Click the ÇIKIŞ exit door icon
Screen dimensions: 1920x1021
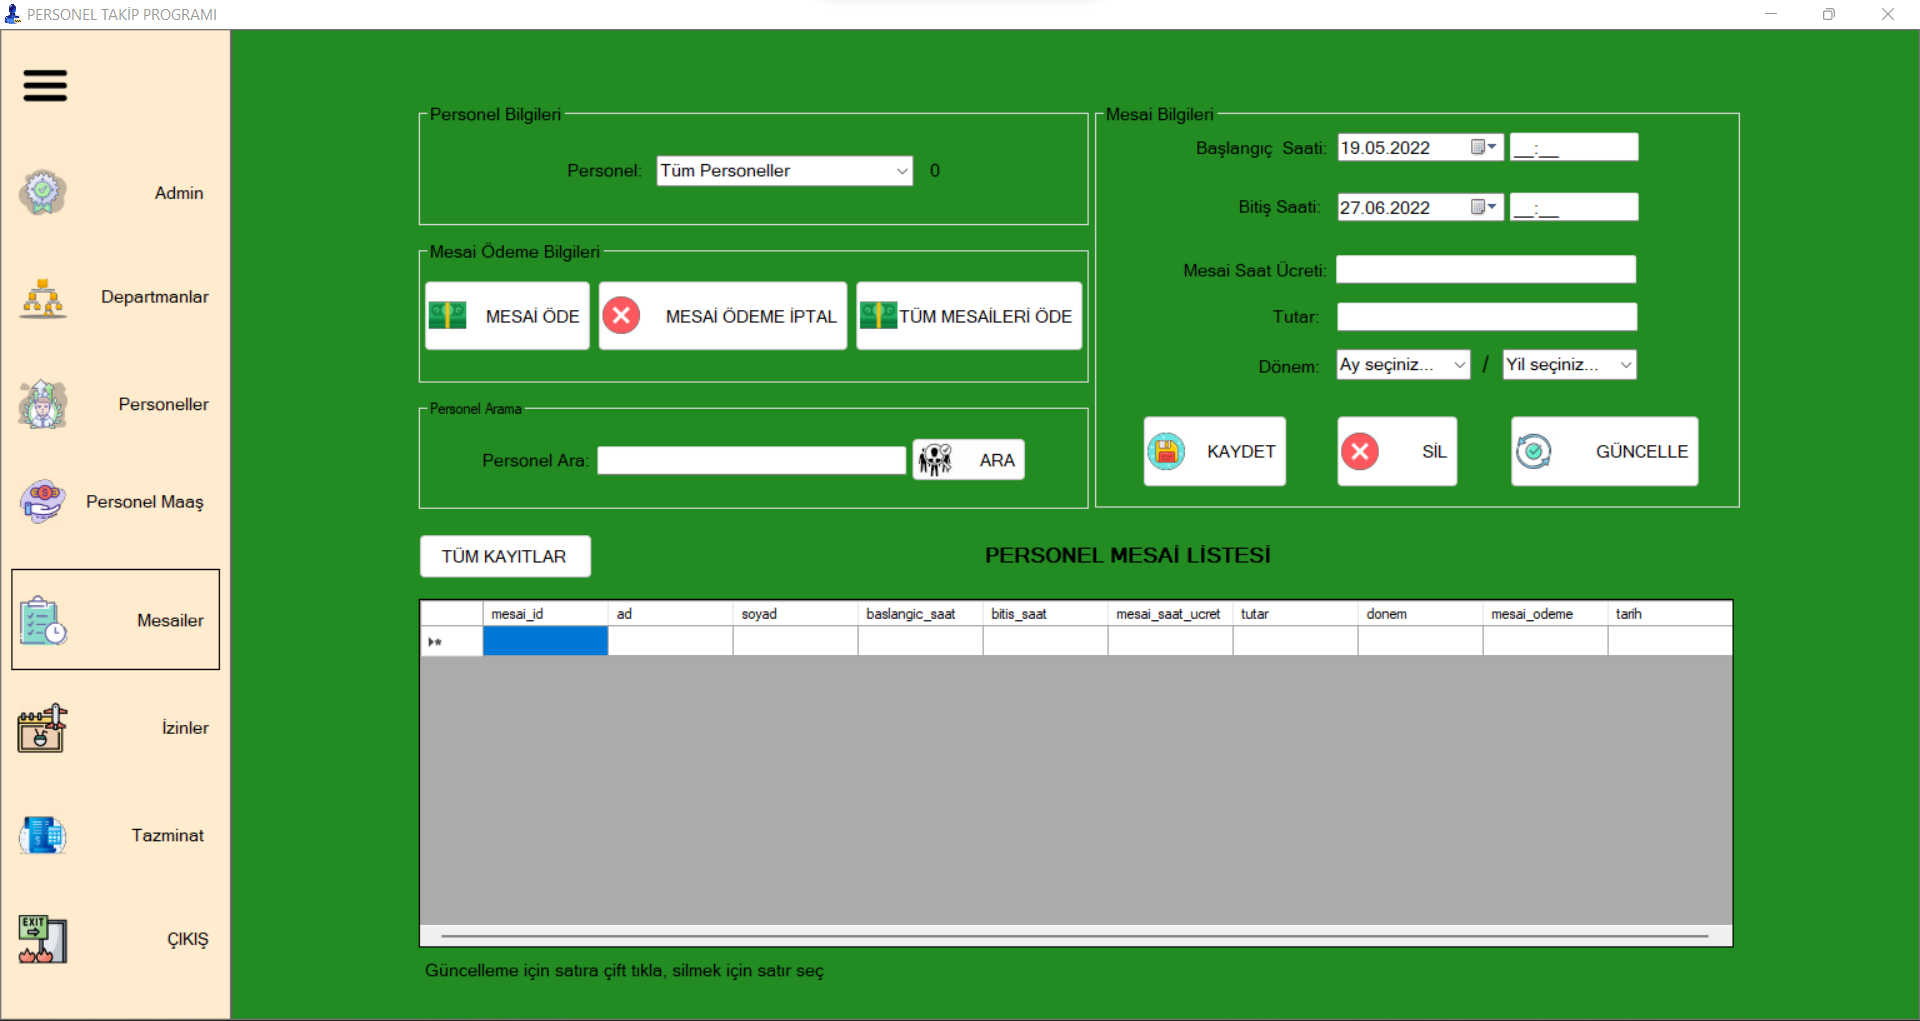pyautogui.click(x=41, y=939)
